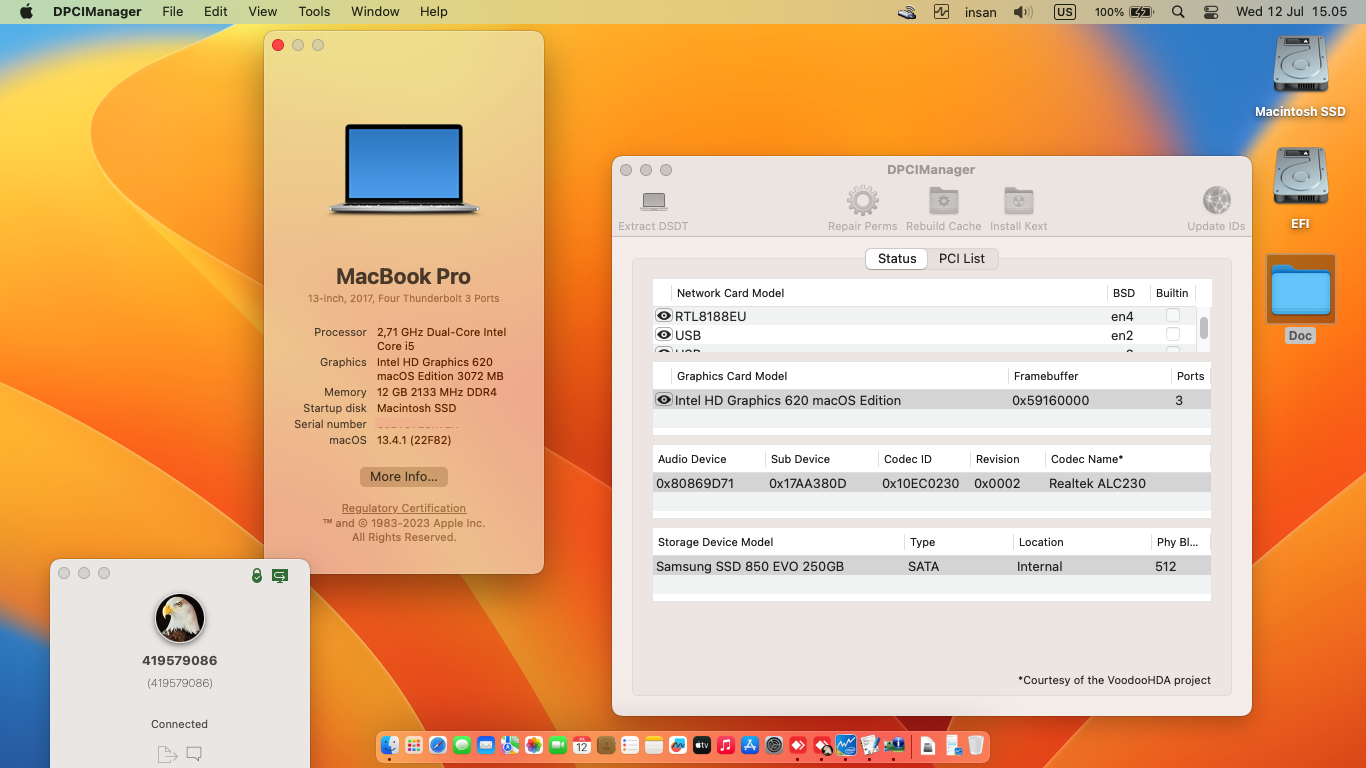Click the More Info... button
The width and height of the screenshot is (1366, 768).
[x=404, y=477]
